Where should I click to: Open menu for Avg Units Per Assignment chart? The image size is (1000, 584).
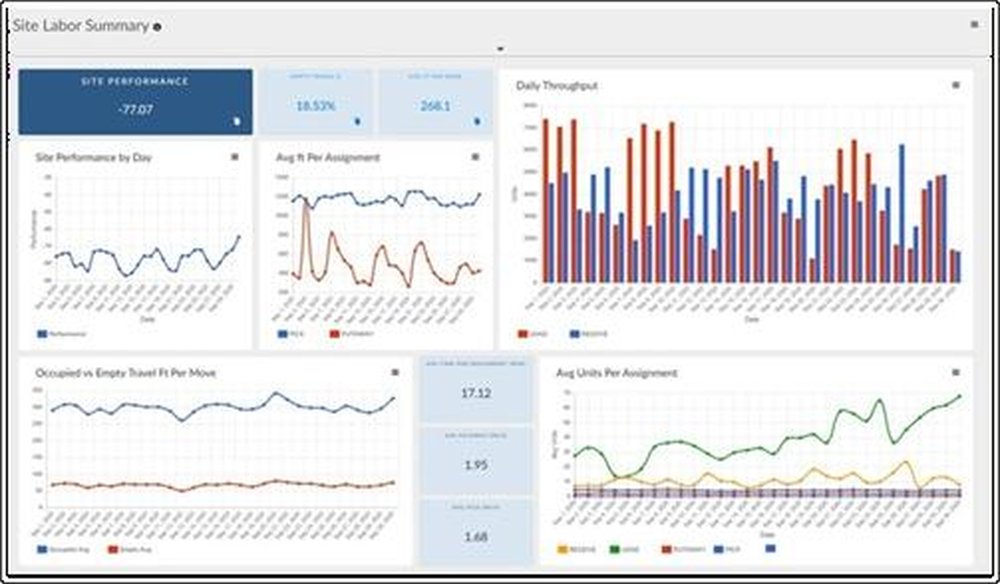[955, 372]
